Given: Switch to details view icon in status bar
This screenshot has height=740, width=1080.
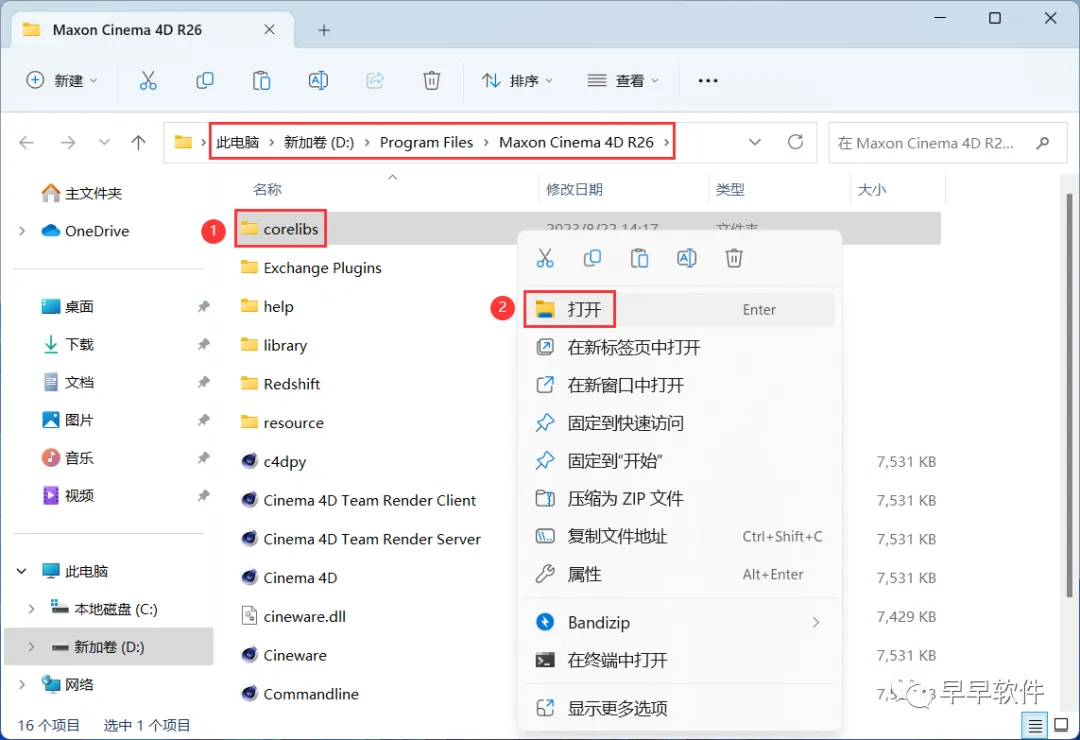Looking at the screenshot, I should pyautogui.click(x=1035, y=725).
